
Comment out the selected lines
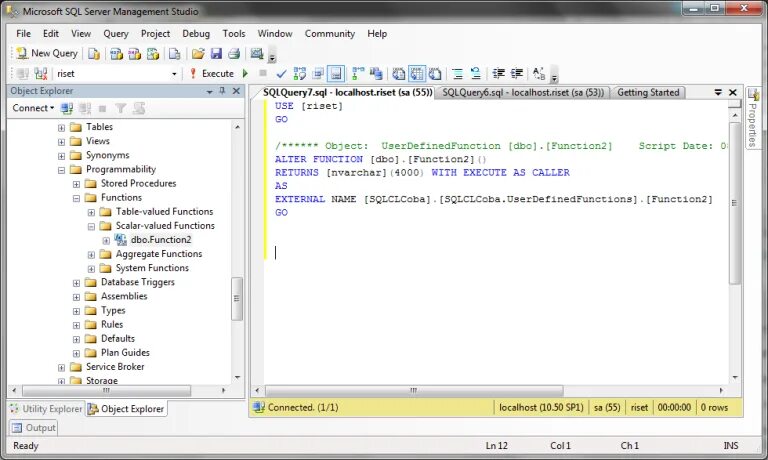click(457, 73)
